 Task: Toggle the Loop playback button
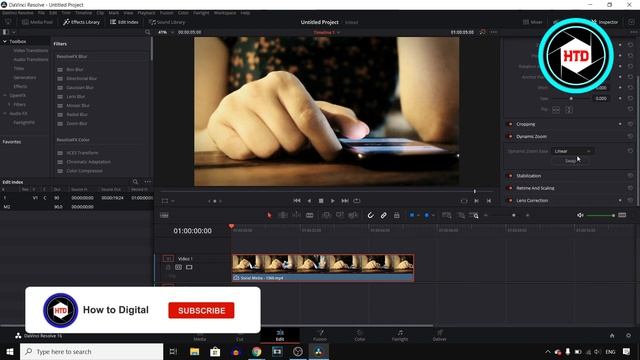click(357, 201)
